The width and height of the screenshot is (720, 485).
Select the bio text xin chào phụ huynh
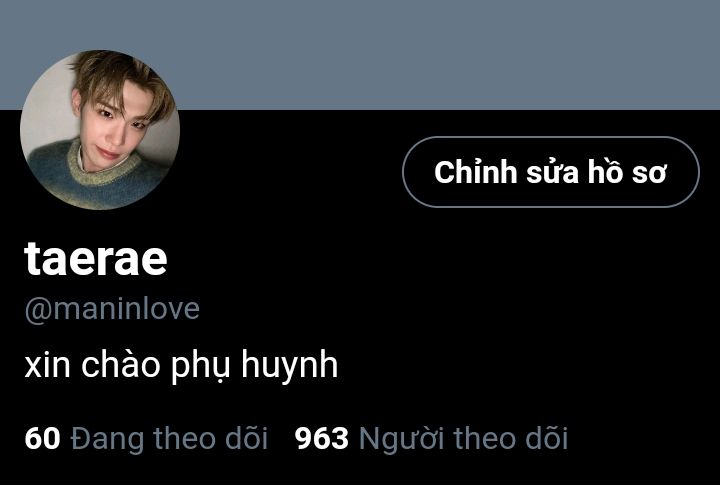tap(181, 366)
